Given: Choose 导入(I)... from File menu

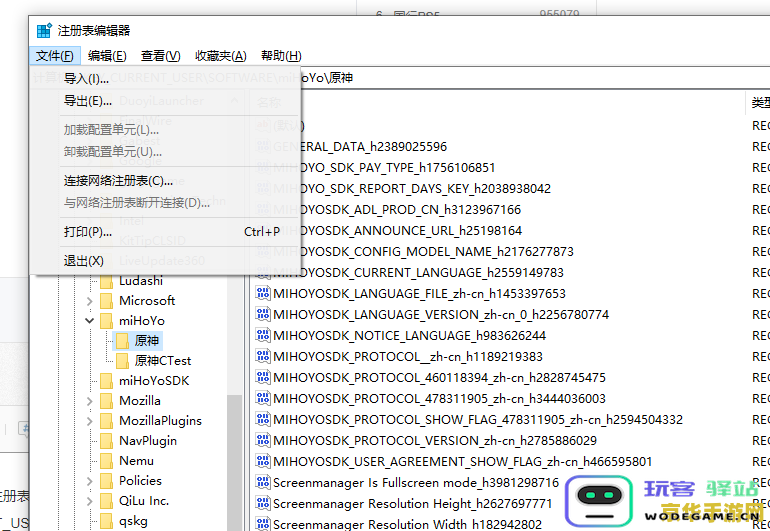Looking at the screenshot, I should point(165,79).
